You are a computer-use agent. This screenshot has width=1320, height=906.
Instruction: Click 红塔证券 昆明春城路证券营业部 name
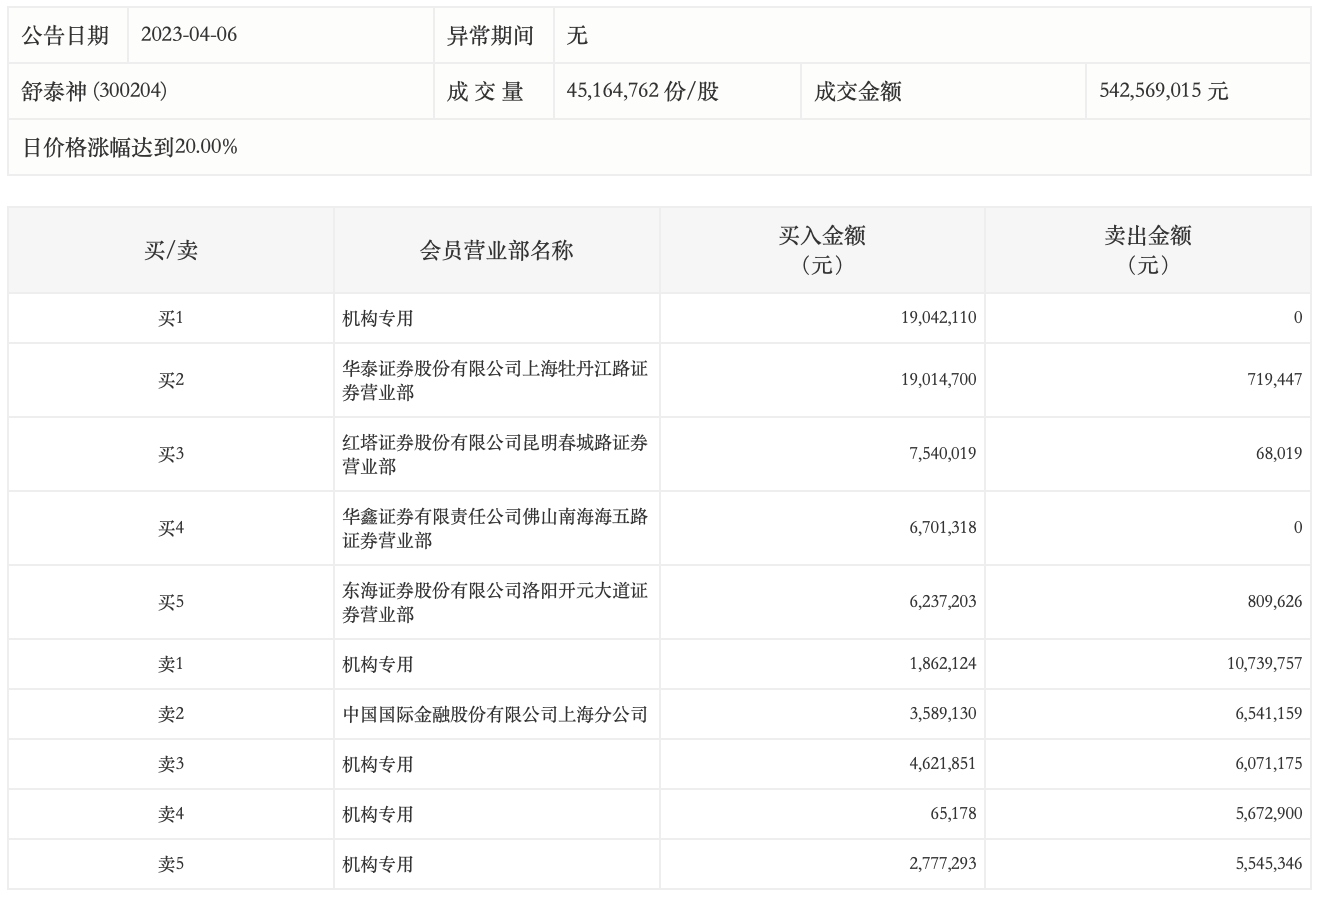(495, 454)
